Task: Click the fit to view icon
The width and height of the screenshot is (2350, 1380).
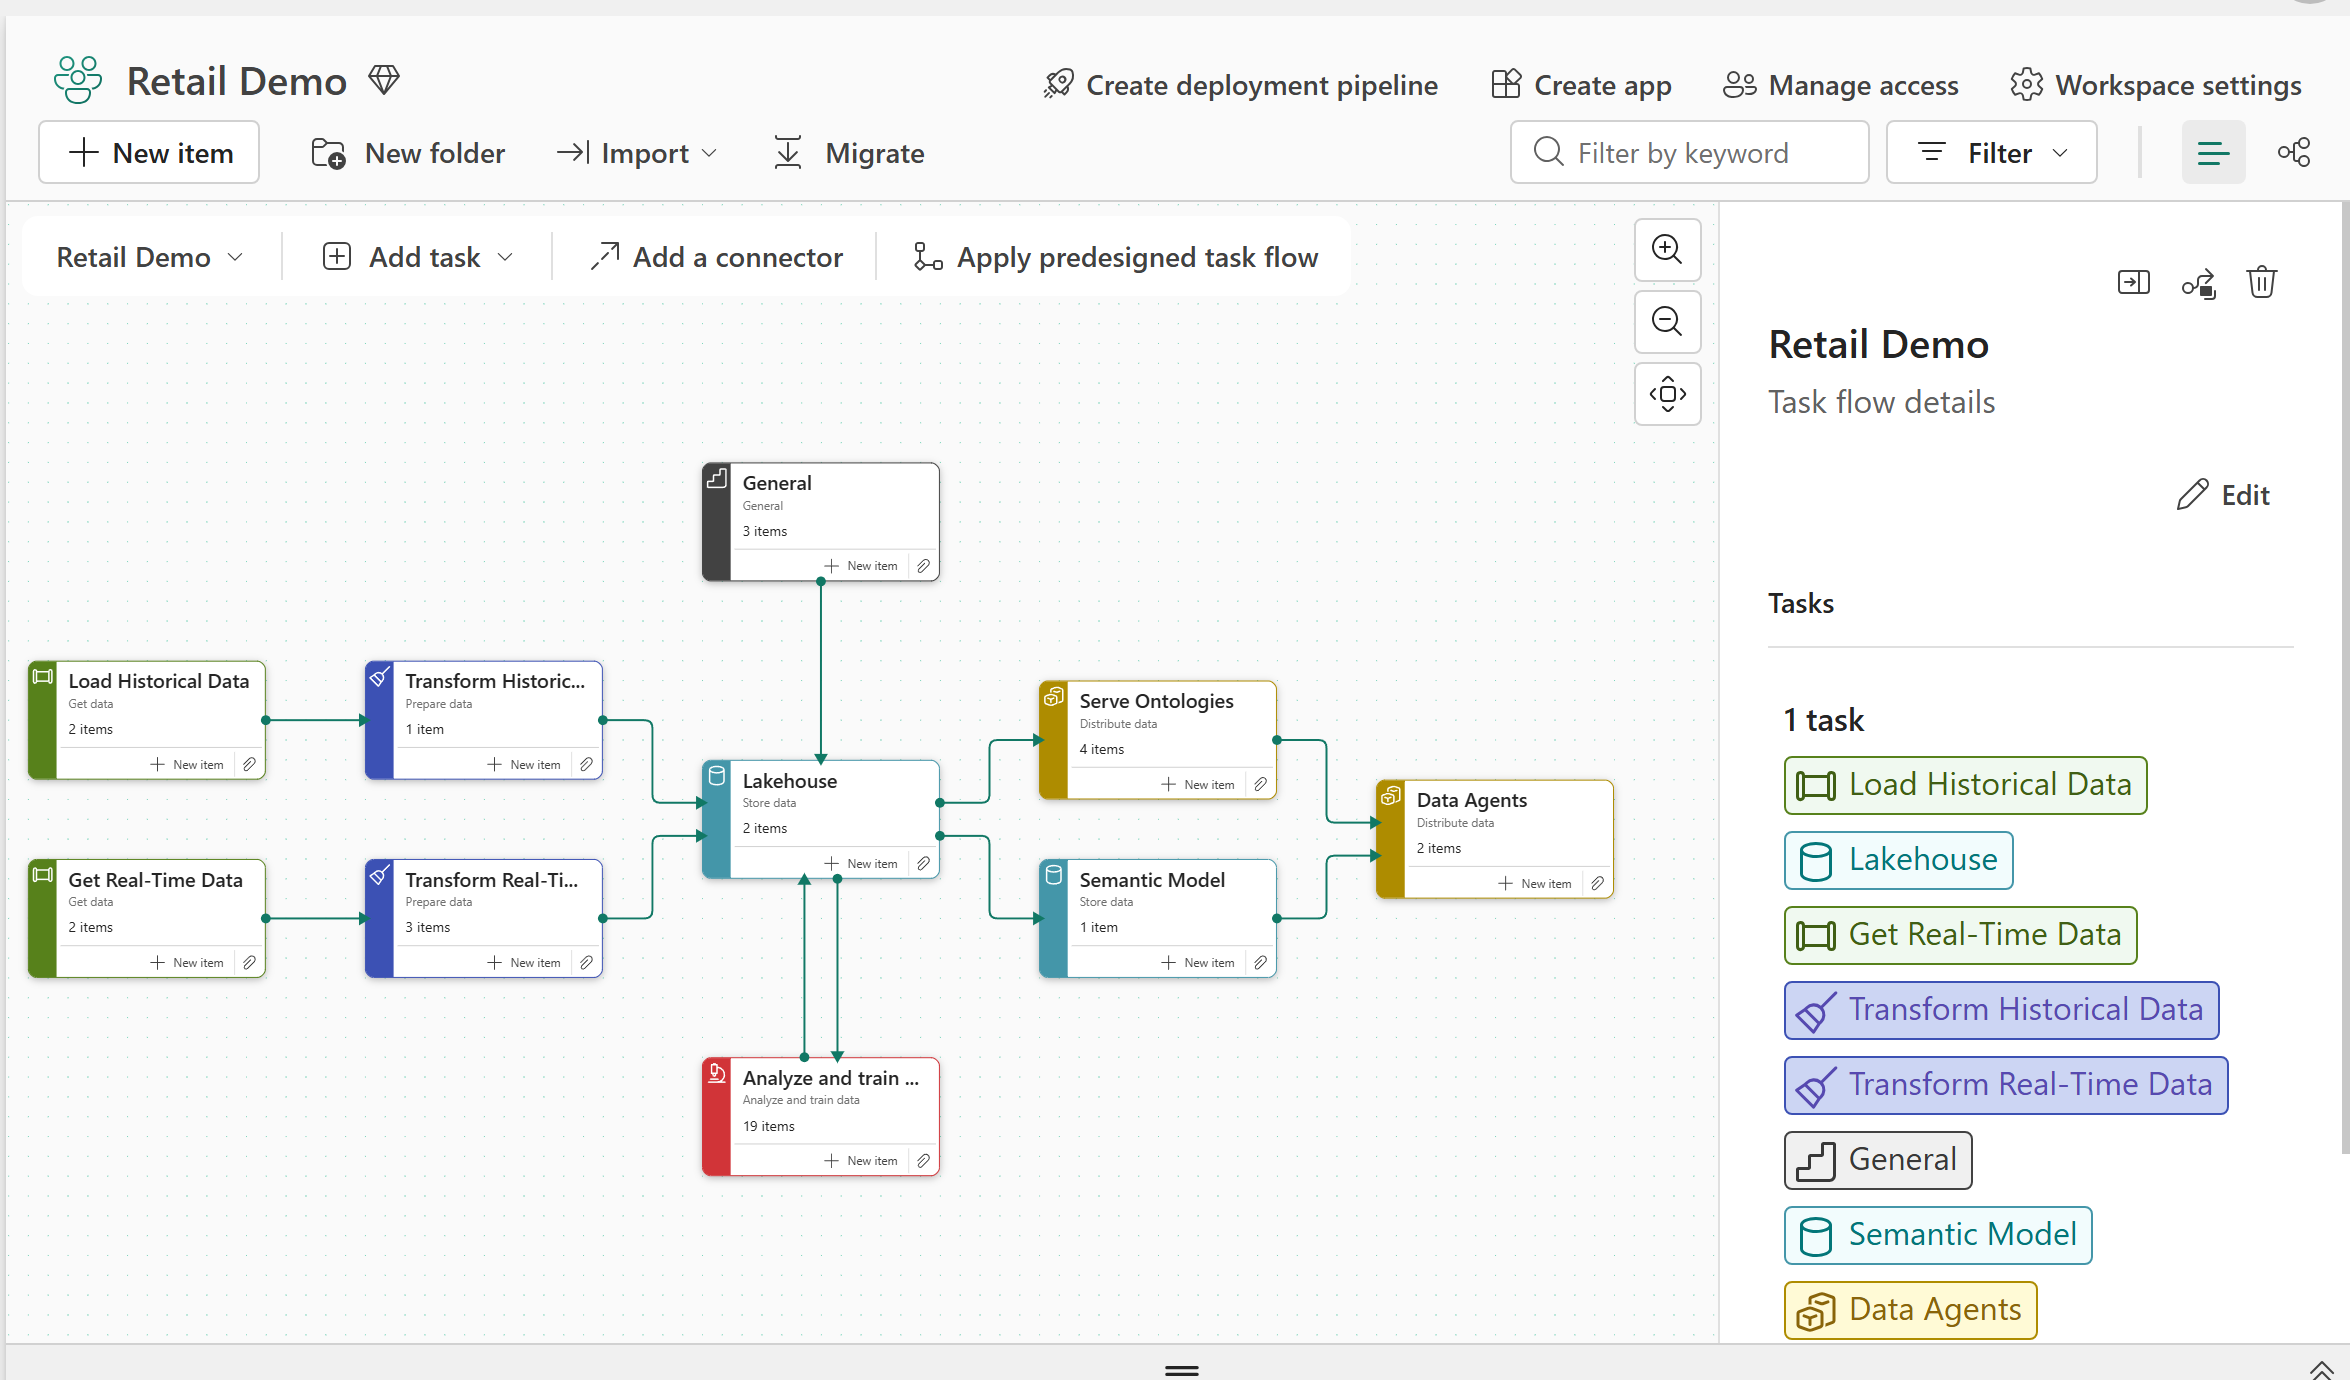Action: 1667,393
